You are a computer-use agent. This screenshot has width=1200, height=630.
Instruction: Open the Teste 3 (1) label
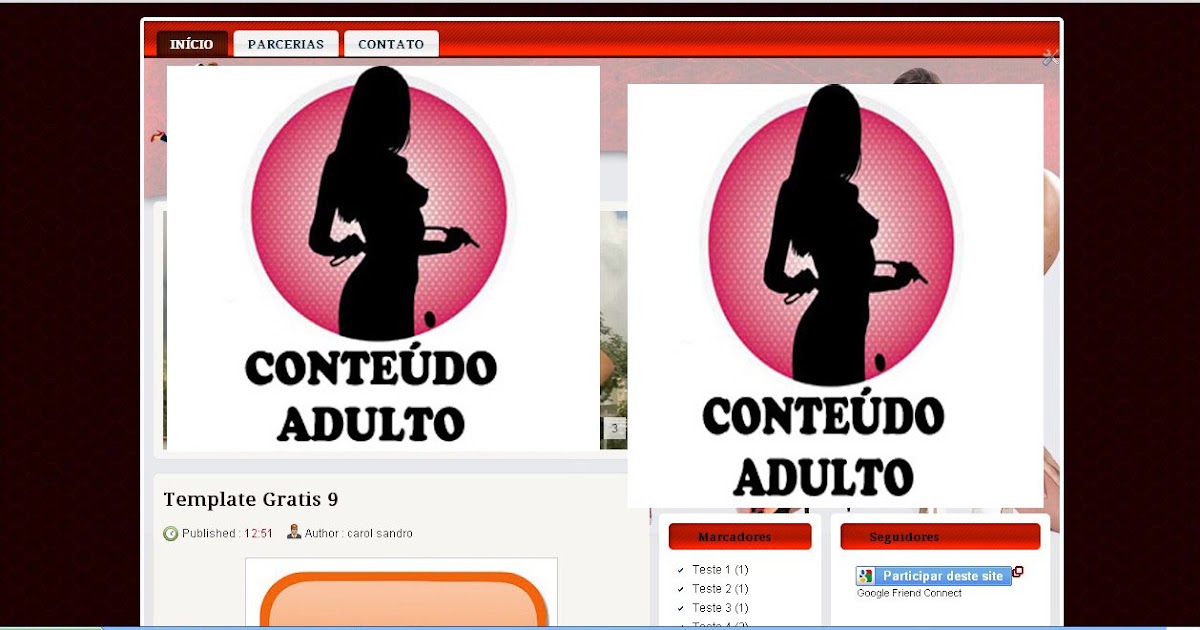point(720,608)
